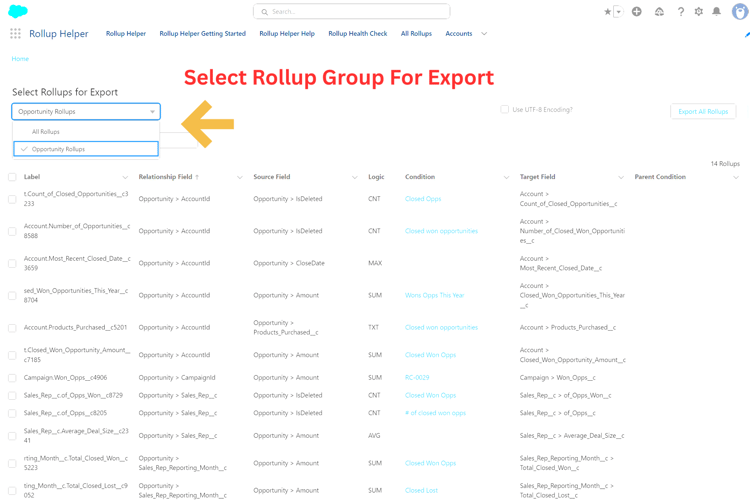This screenshot has height=501, width=750.
Task: Tick checkbox for Average_Deal_Size row
Action: (x=12, y=436)
